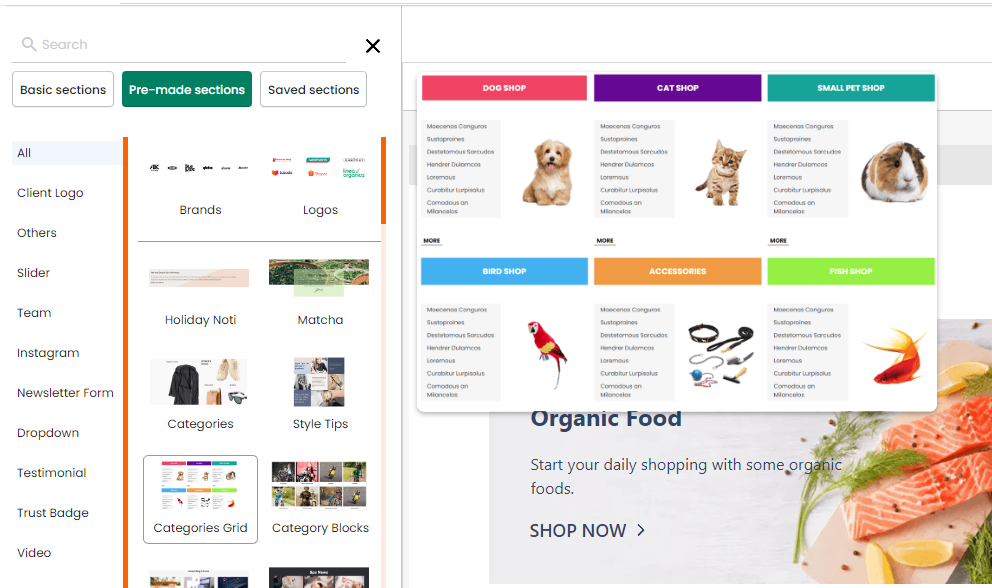The height and width of the screenshot is (588, 992).
Task: Open the Newsletter Form category
Action: click(x=65, y=392)
